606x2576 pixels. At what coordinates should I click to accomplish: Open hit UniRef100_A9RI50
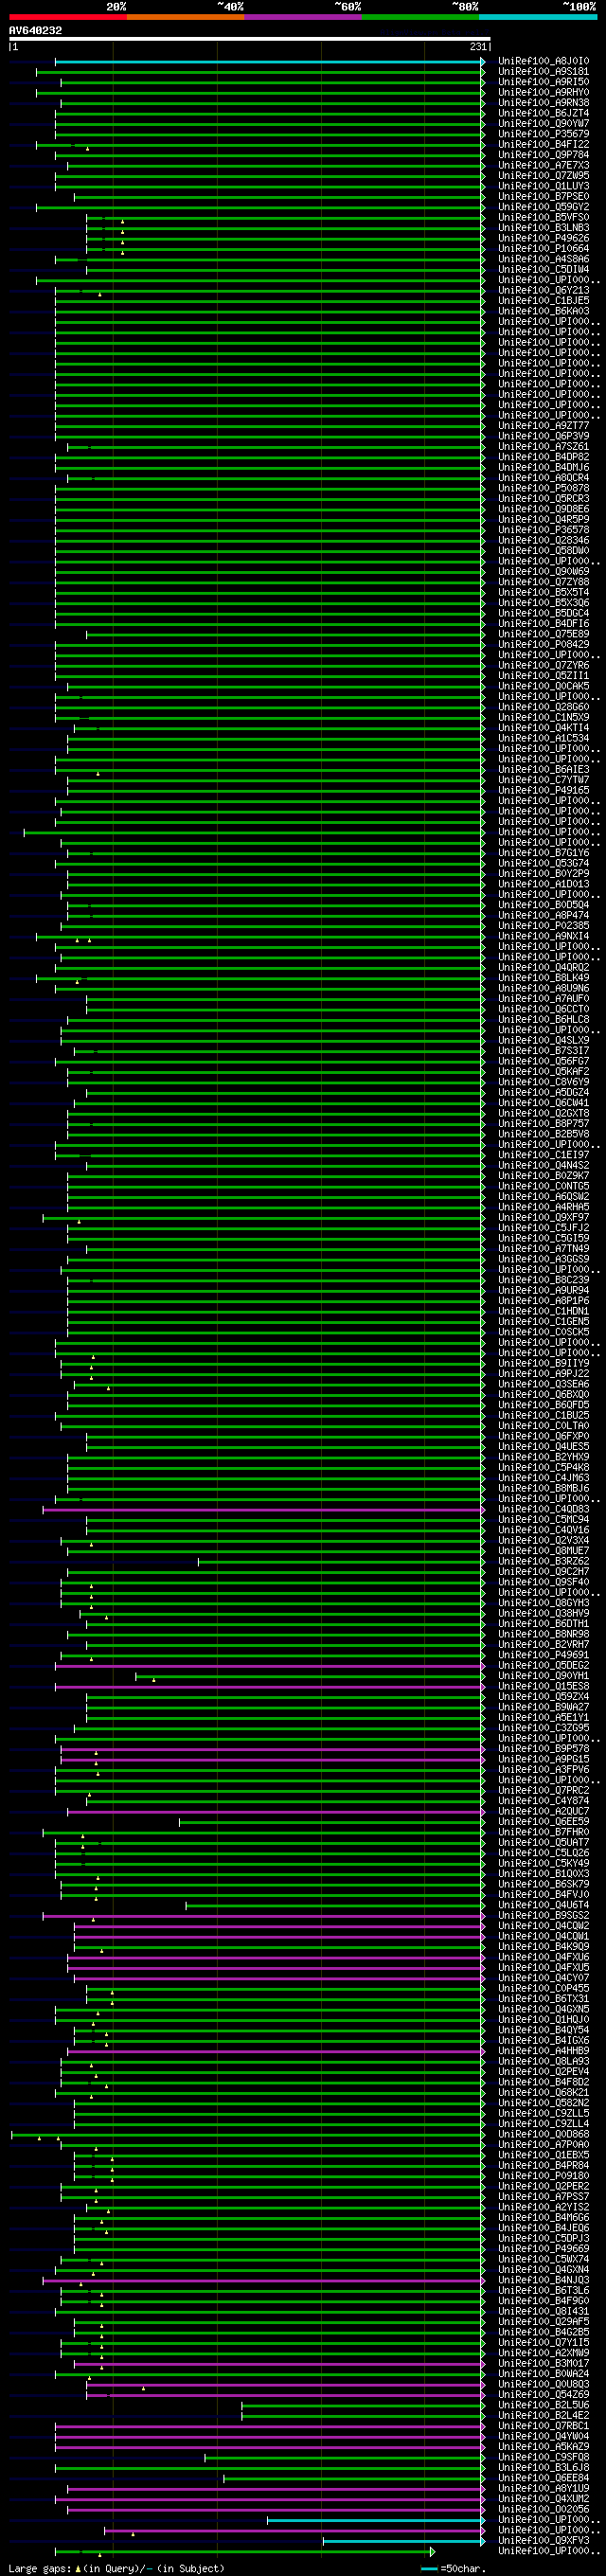[544, 82]
